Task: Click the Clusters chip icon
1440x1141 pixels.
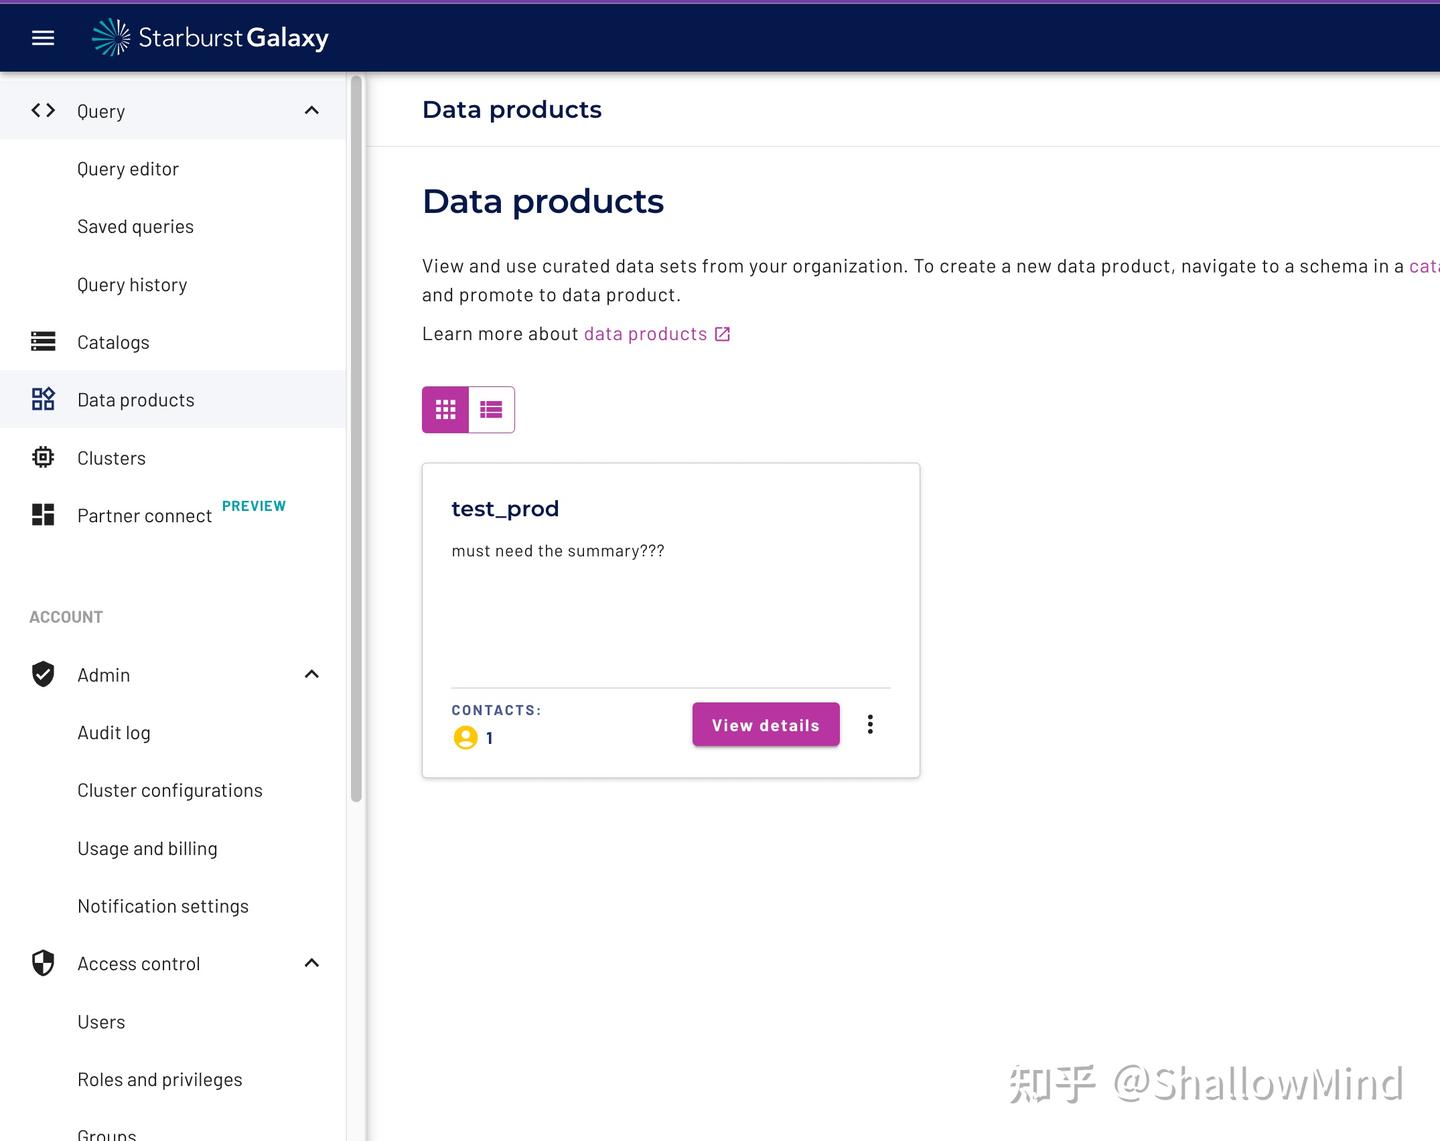Action: (x=43, y=458)
